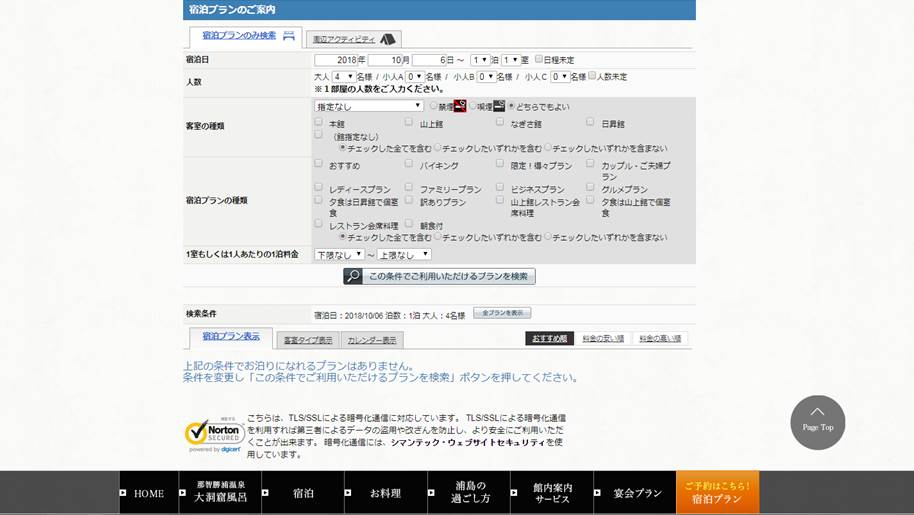Open お料理 in bottom navigation
This screenshot has width=914, height=515.
pyautogui.click(x=386, y=493)
